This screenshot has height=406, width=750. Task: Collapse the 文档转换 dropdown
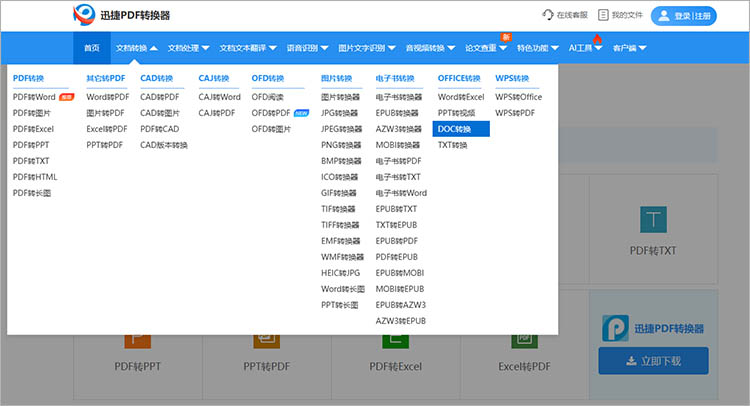click(x=137, y=48)
